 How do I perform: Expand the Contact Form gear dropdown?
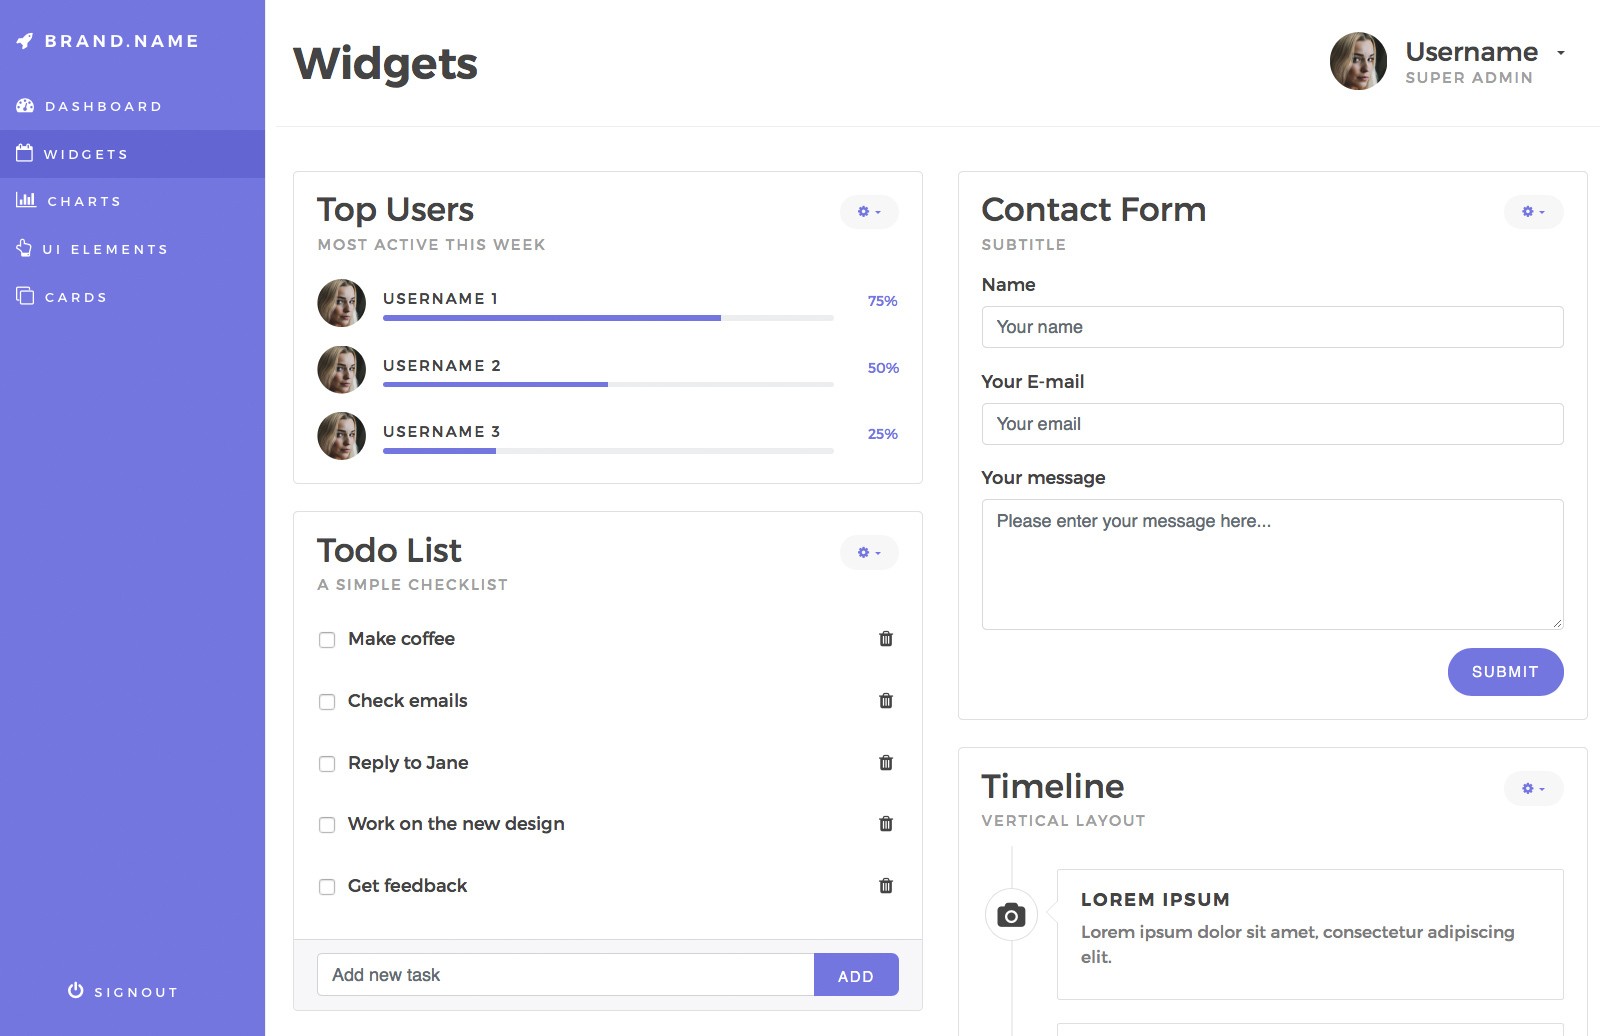pyautogui.click(x=1533, y=212)
